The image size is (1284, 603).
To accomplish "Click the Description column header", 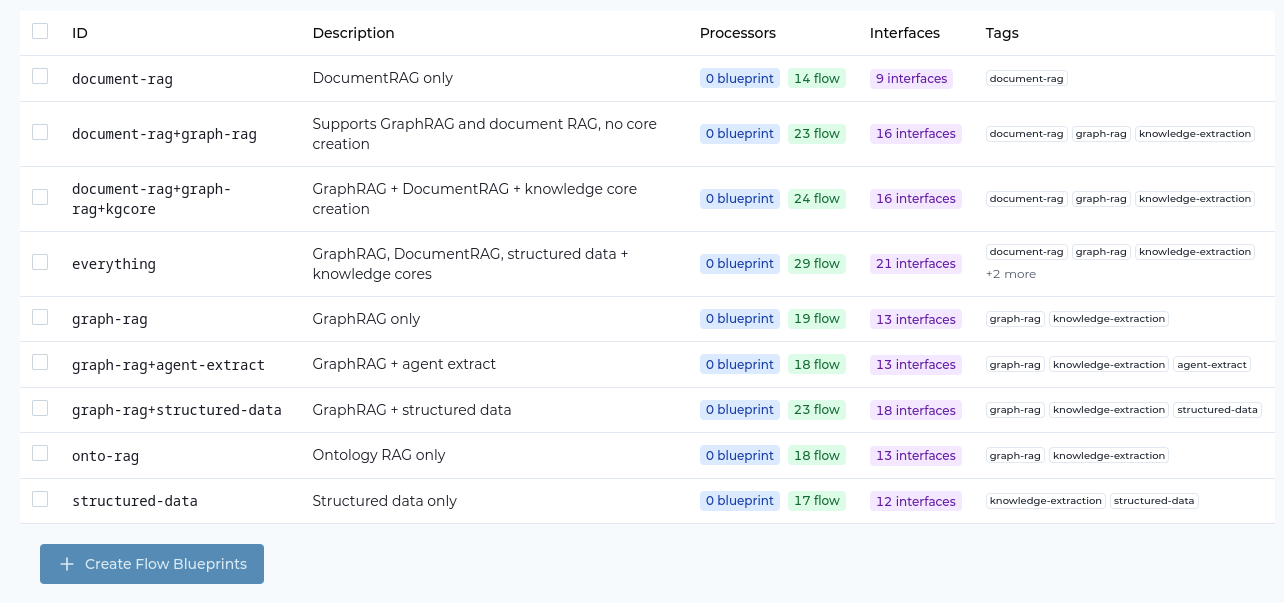I will tap(353, 33).
